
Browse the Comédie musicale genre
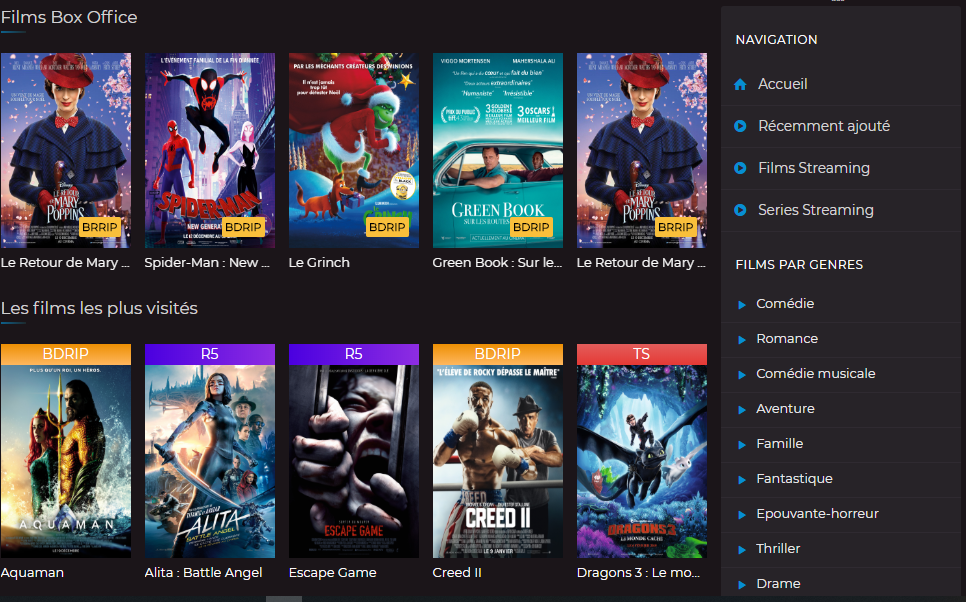click(816, 373)
